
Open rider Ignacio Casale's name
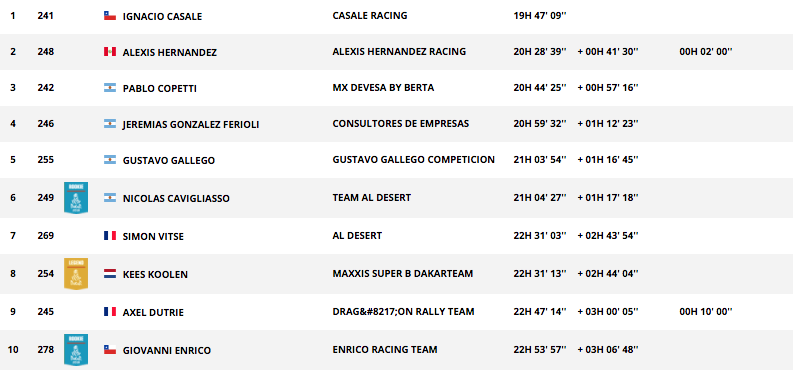[162, 16]
